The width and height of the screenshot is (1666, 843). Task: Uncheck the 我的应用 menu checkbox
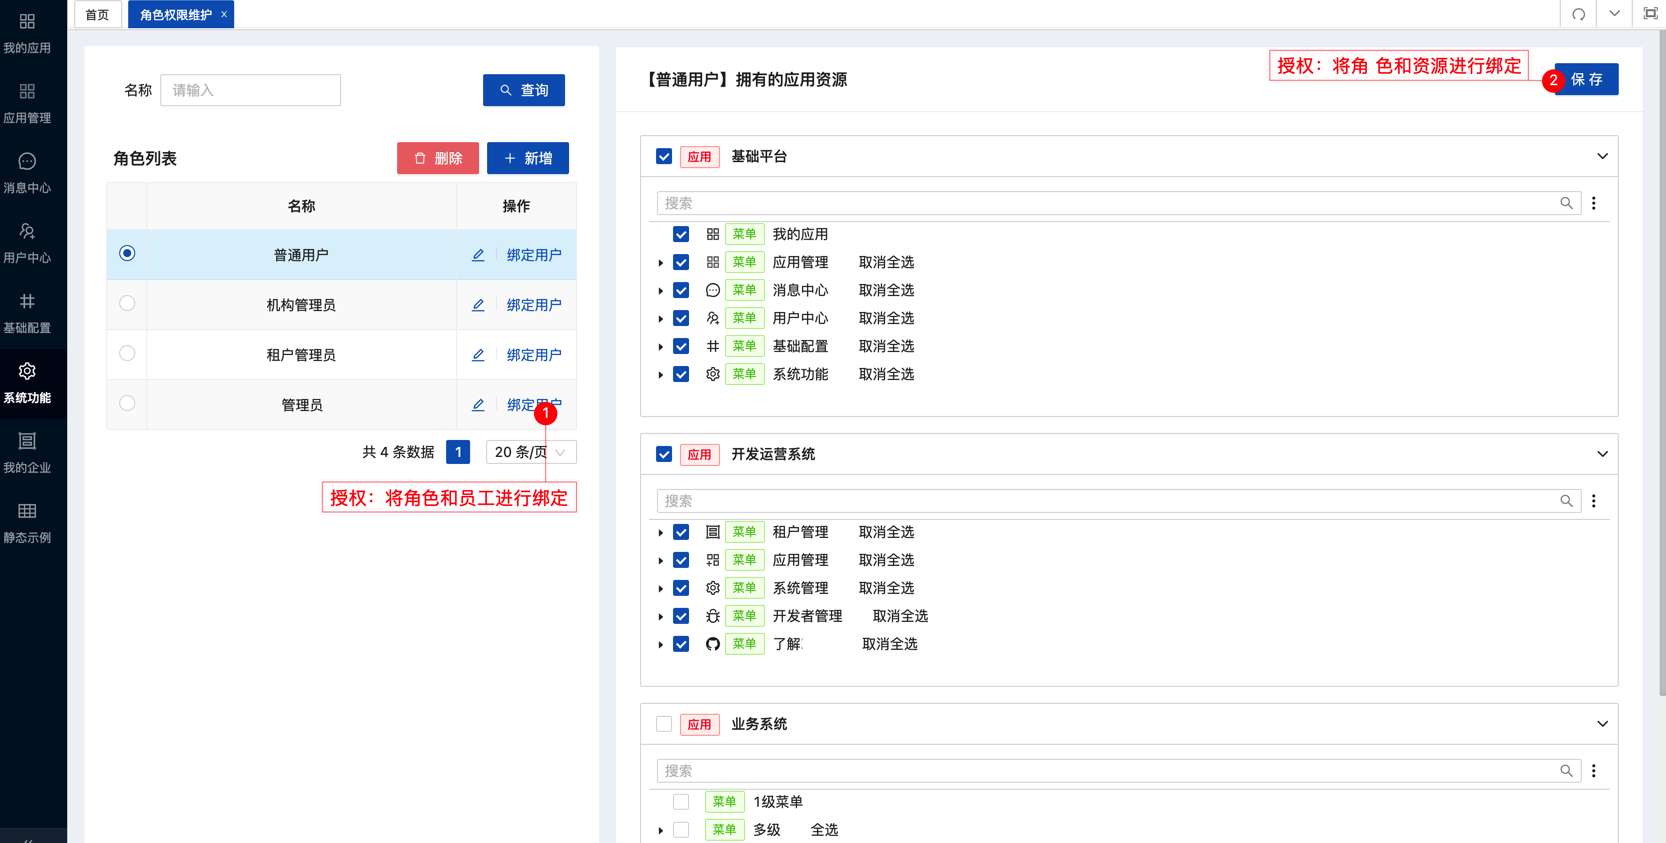[x=681, y=234]
